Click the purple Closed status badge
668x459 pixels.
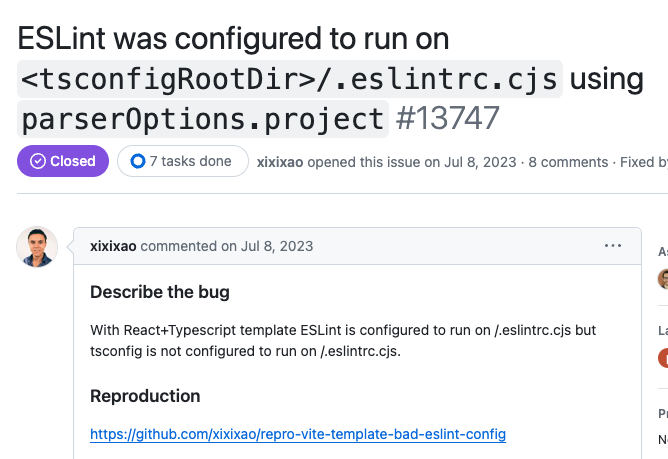coord(63,161)
